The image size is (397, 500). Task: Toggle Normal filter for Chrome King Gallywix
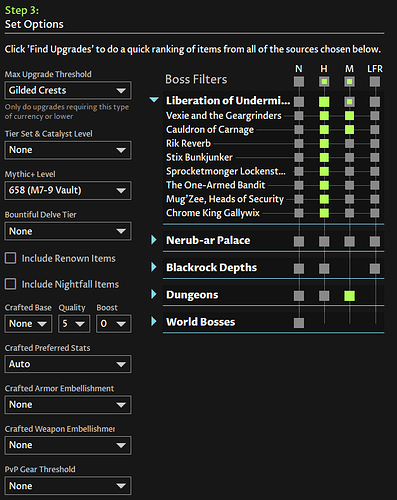[299, 213]
